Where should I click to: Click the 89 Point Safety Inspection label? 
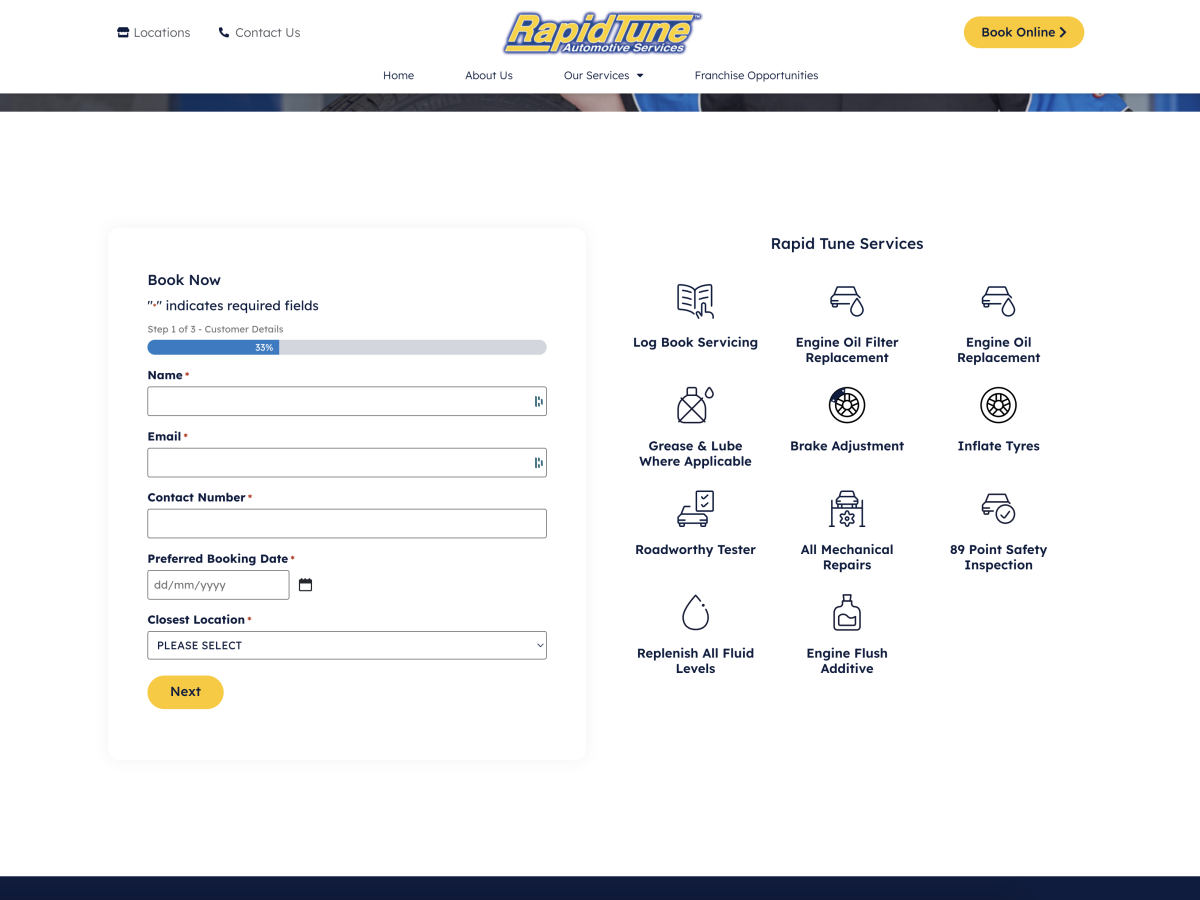coord(998,557)
